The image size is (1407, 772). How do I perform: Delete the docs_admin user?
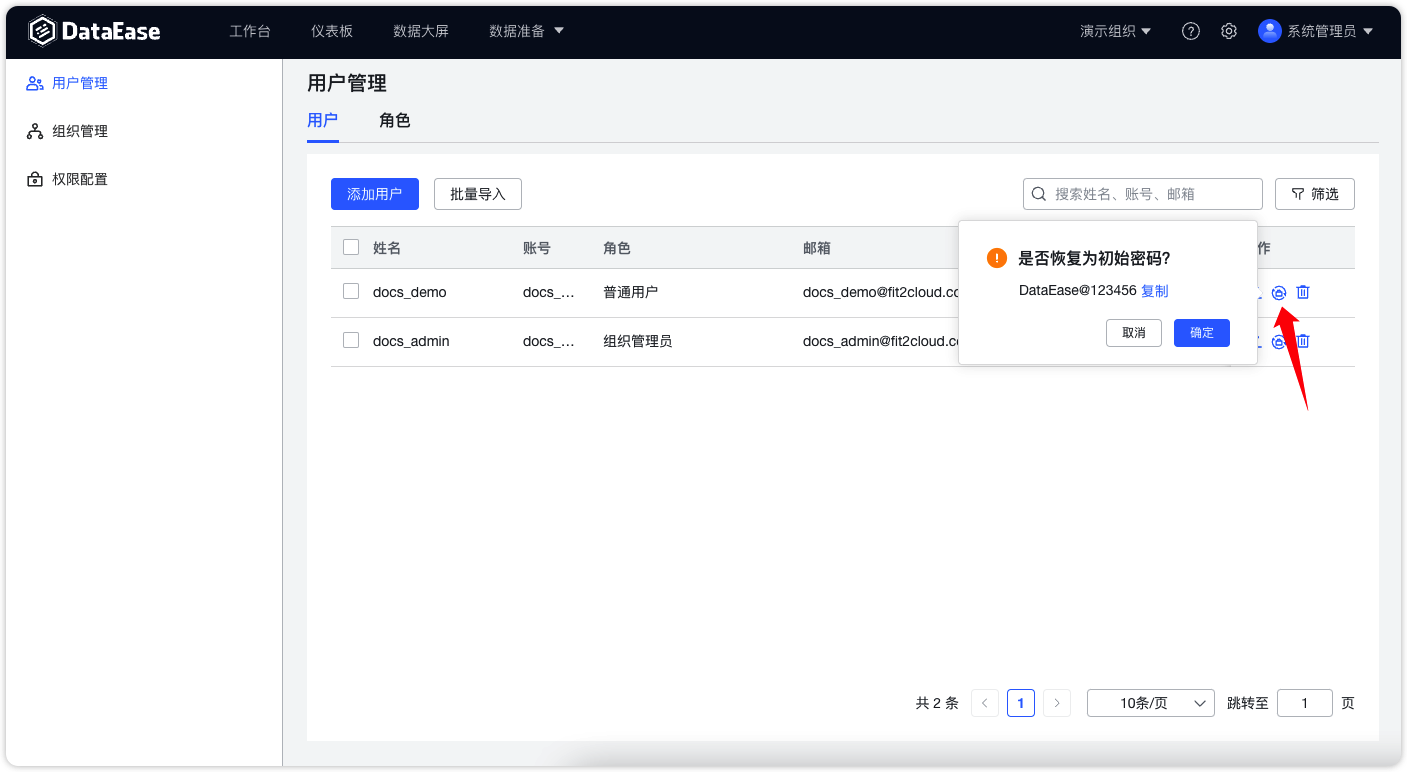[x=1303, y=342]
